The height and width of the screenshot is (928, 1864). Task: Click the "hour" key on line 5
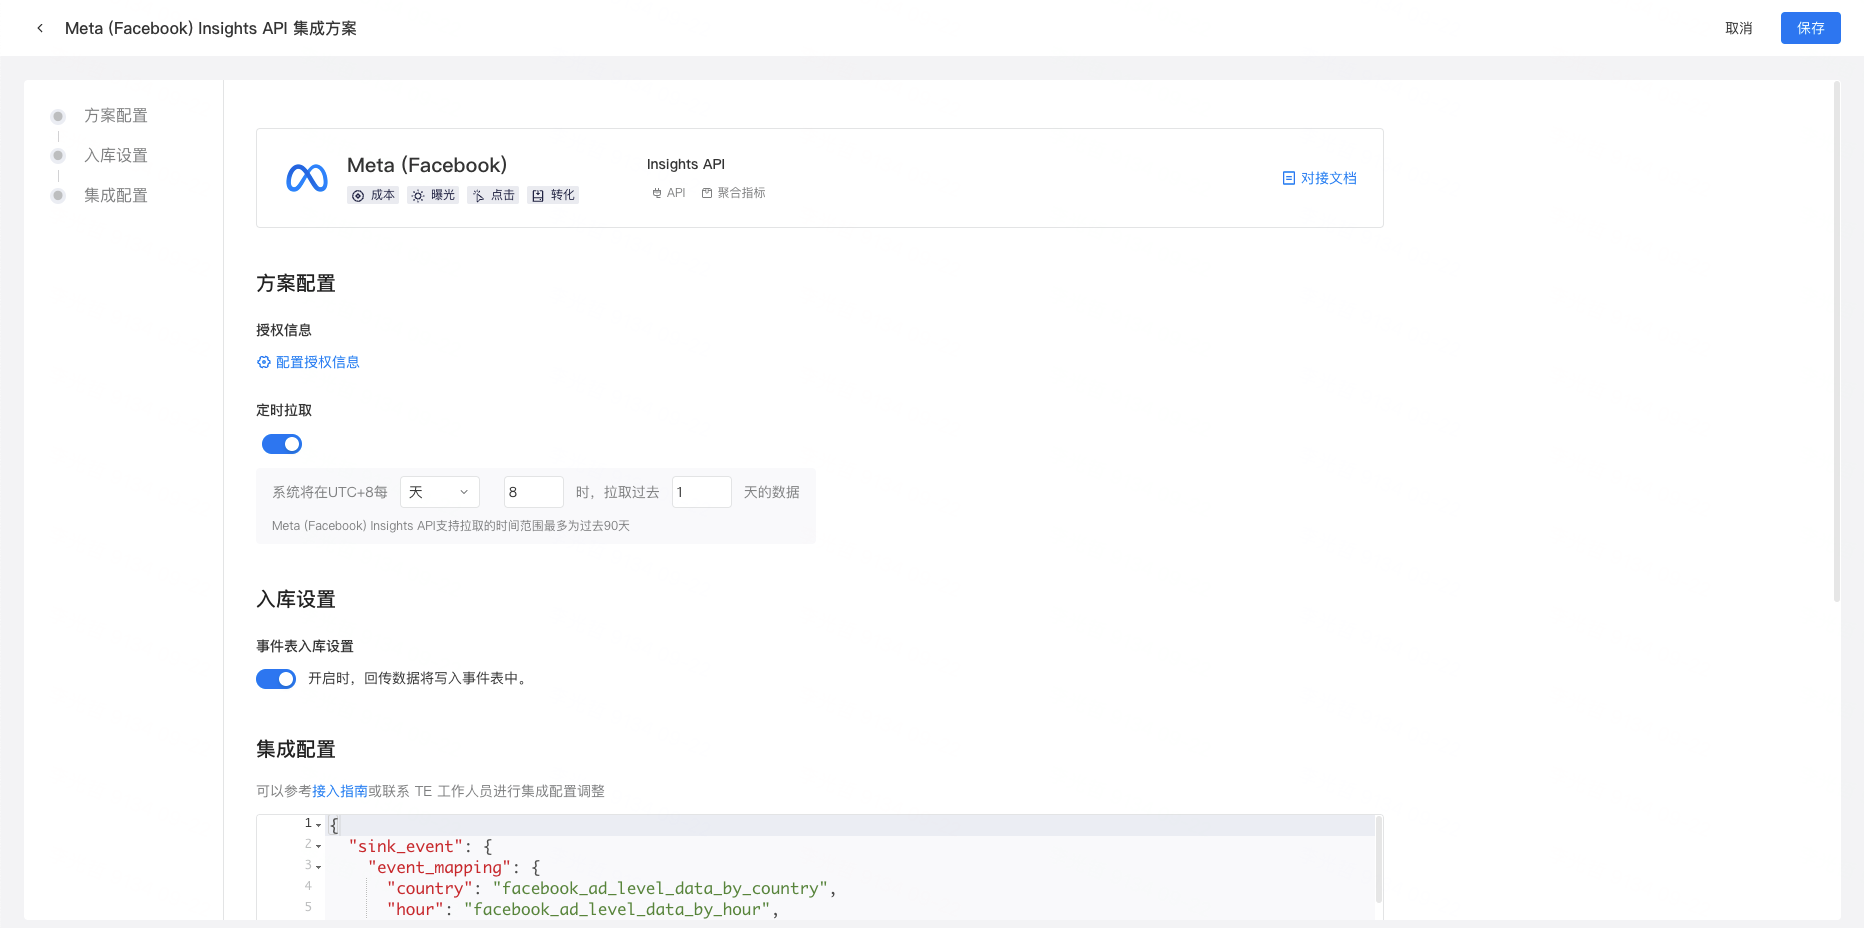coord(415,909)
